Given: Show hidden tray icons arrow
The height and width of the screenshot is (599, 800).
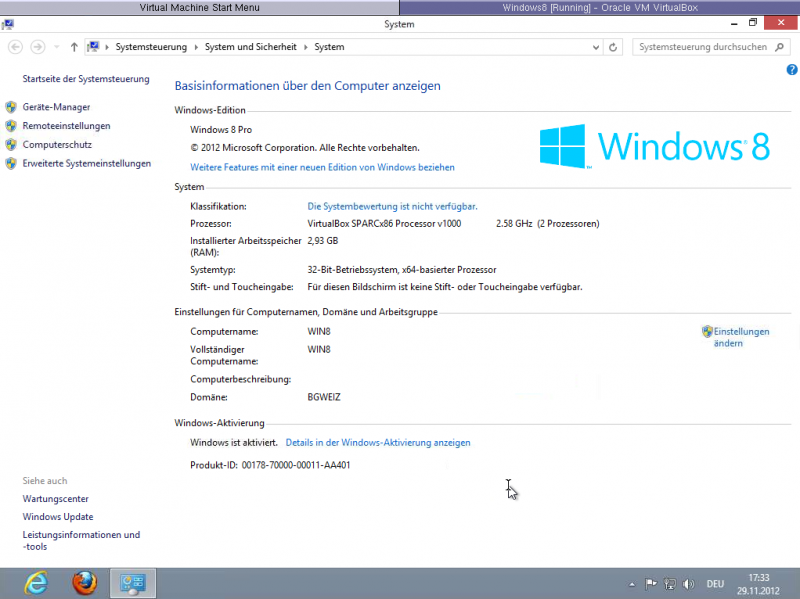Looking at the screenshot, I should tap(632, 585).
